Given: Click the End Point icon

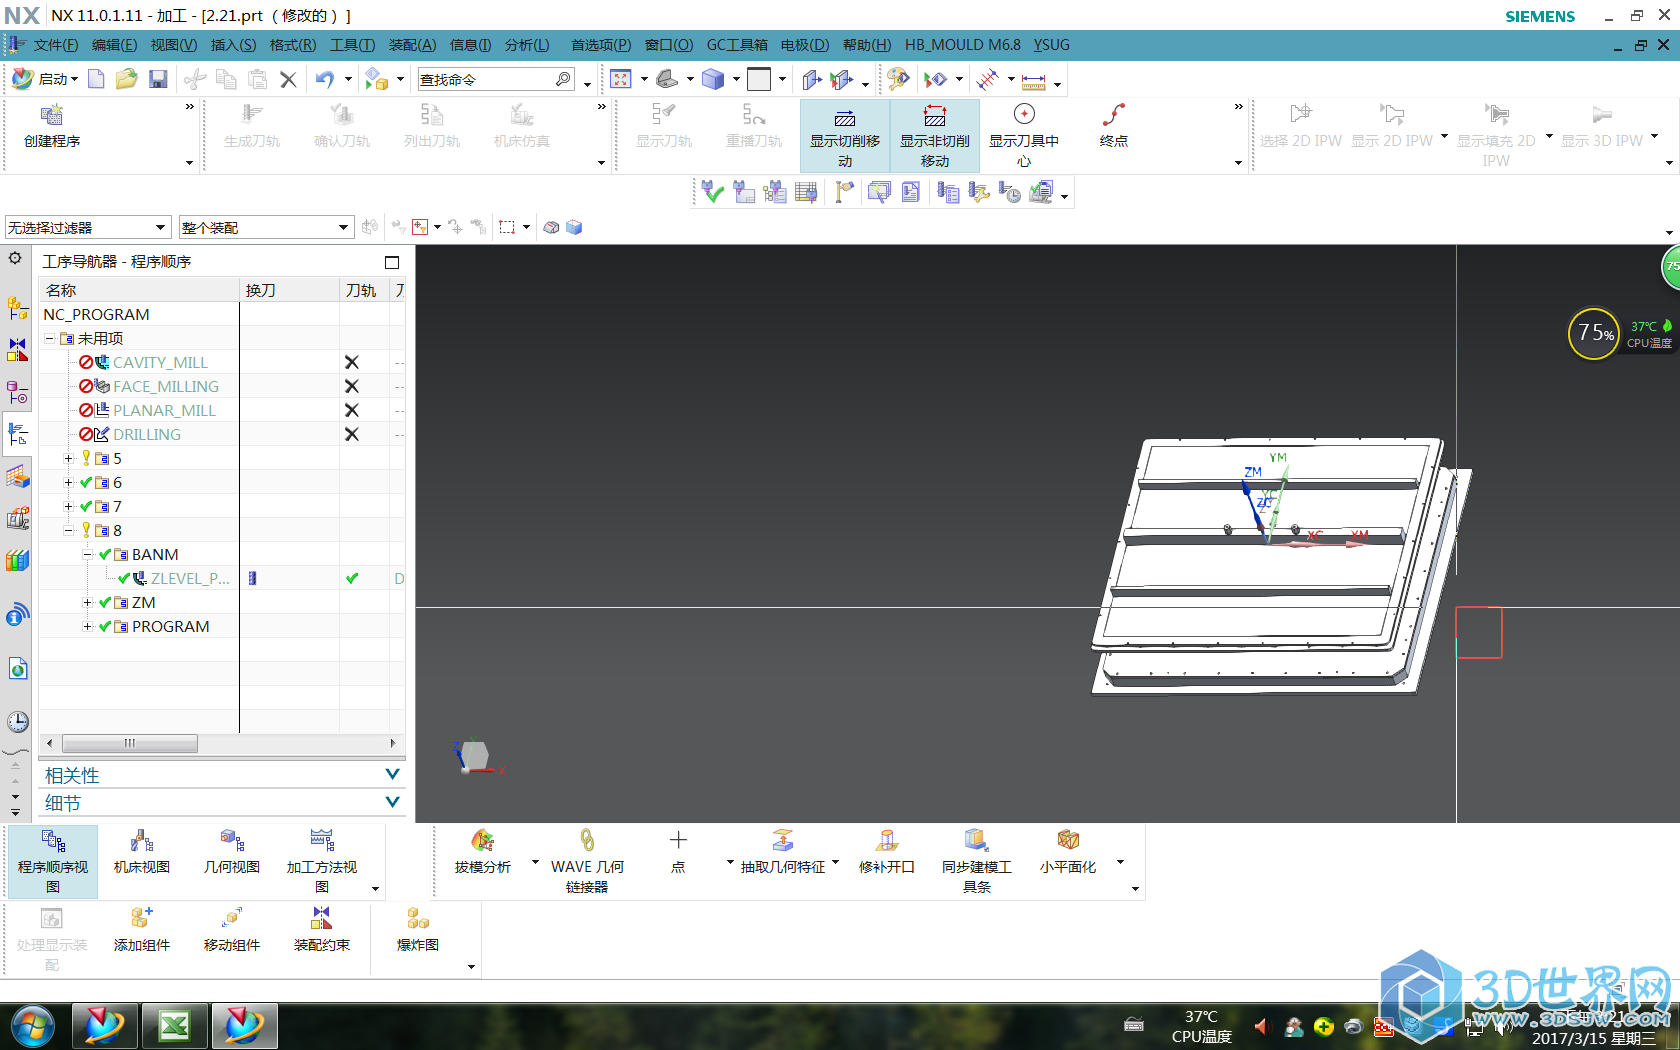Looking at the screenshot, I should pyautogui.click(x=1113, y=114).
